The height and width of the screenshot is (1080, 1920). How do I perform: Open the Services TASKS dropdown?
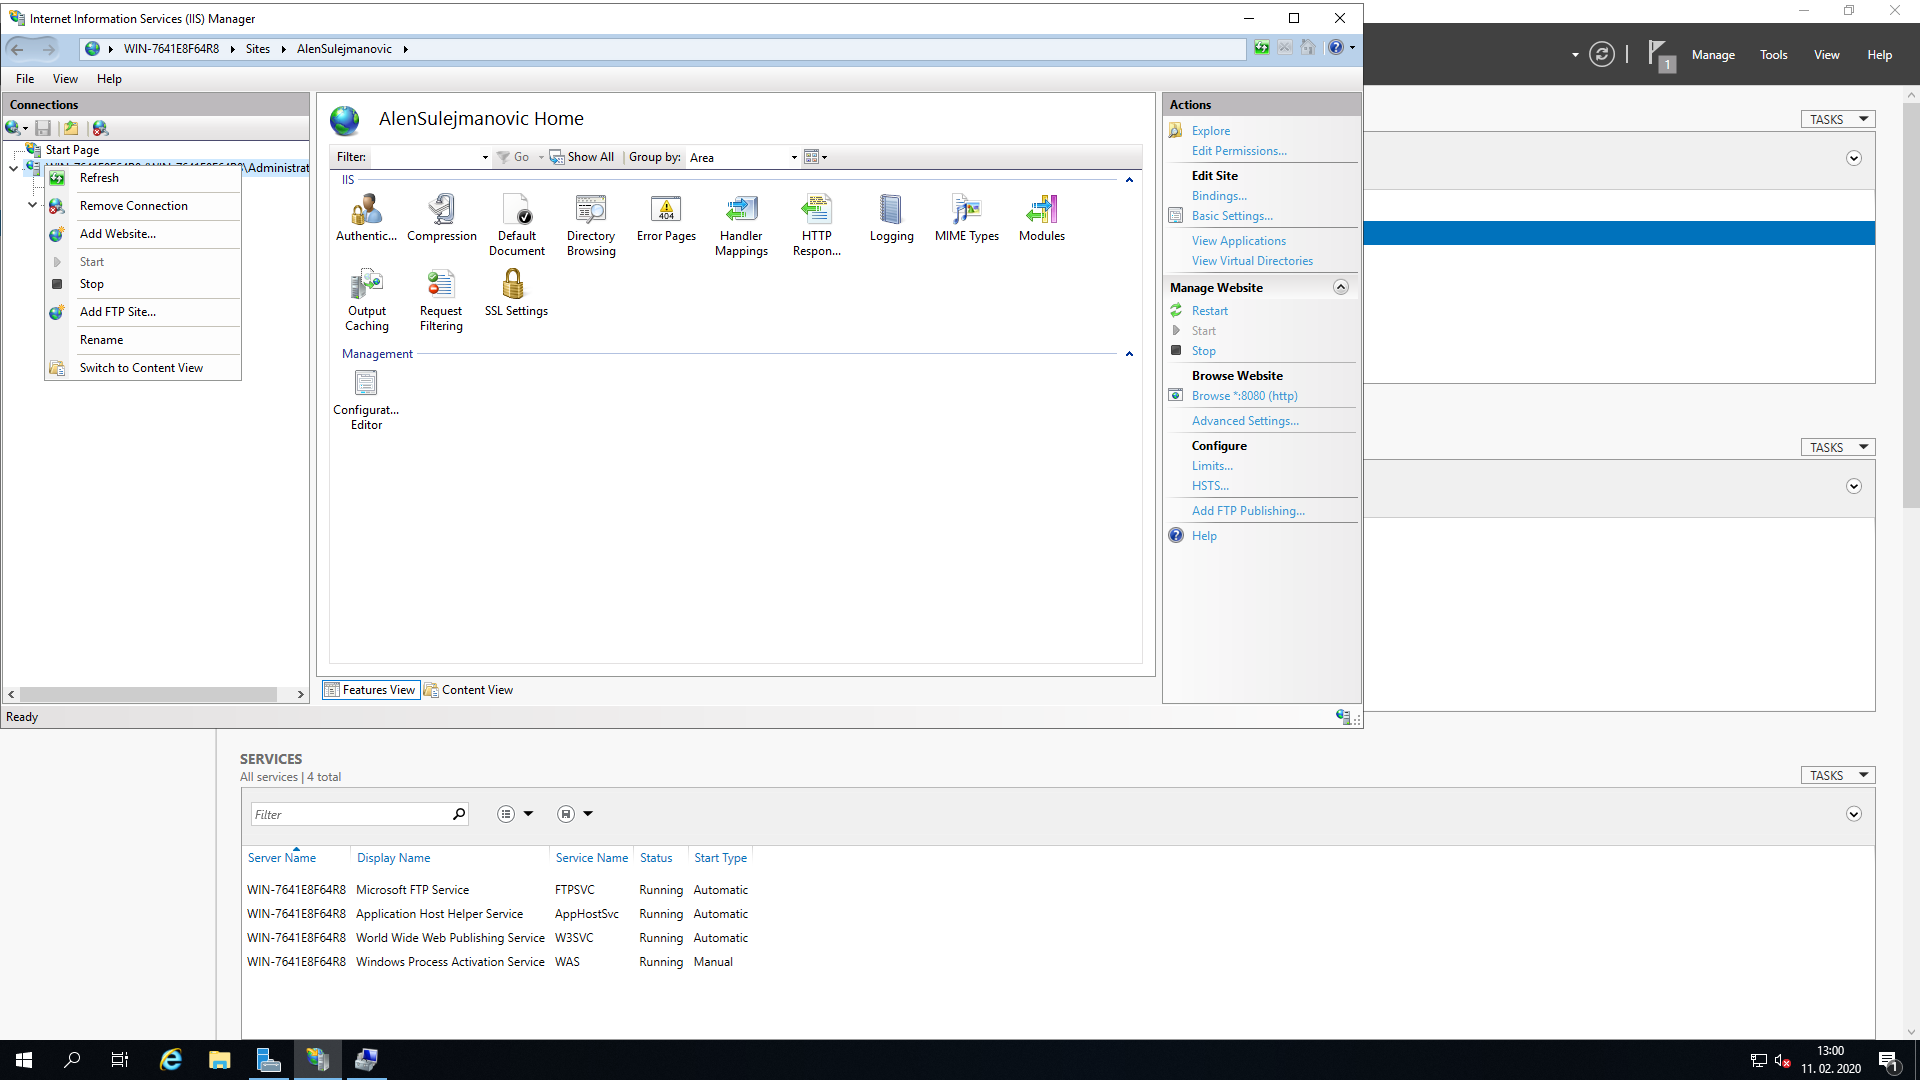click(x=1838, y=776)
